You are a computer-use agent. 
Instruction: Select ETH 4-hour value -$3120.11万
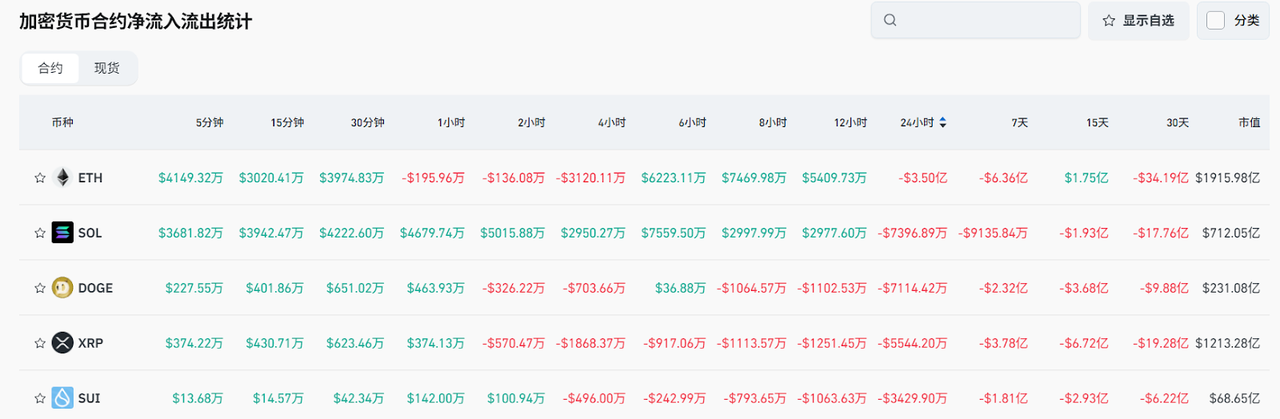pos(591,178)
